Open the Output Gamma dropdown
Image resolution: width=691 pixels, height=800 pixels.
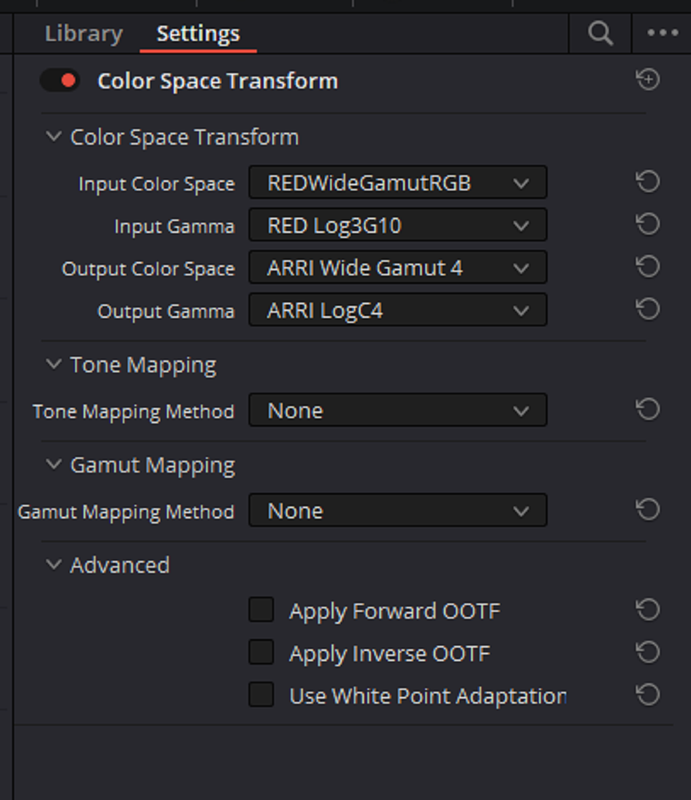[x=398, y=309]
